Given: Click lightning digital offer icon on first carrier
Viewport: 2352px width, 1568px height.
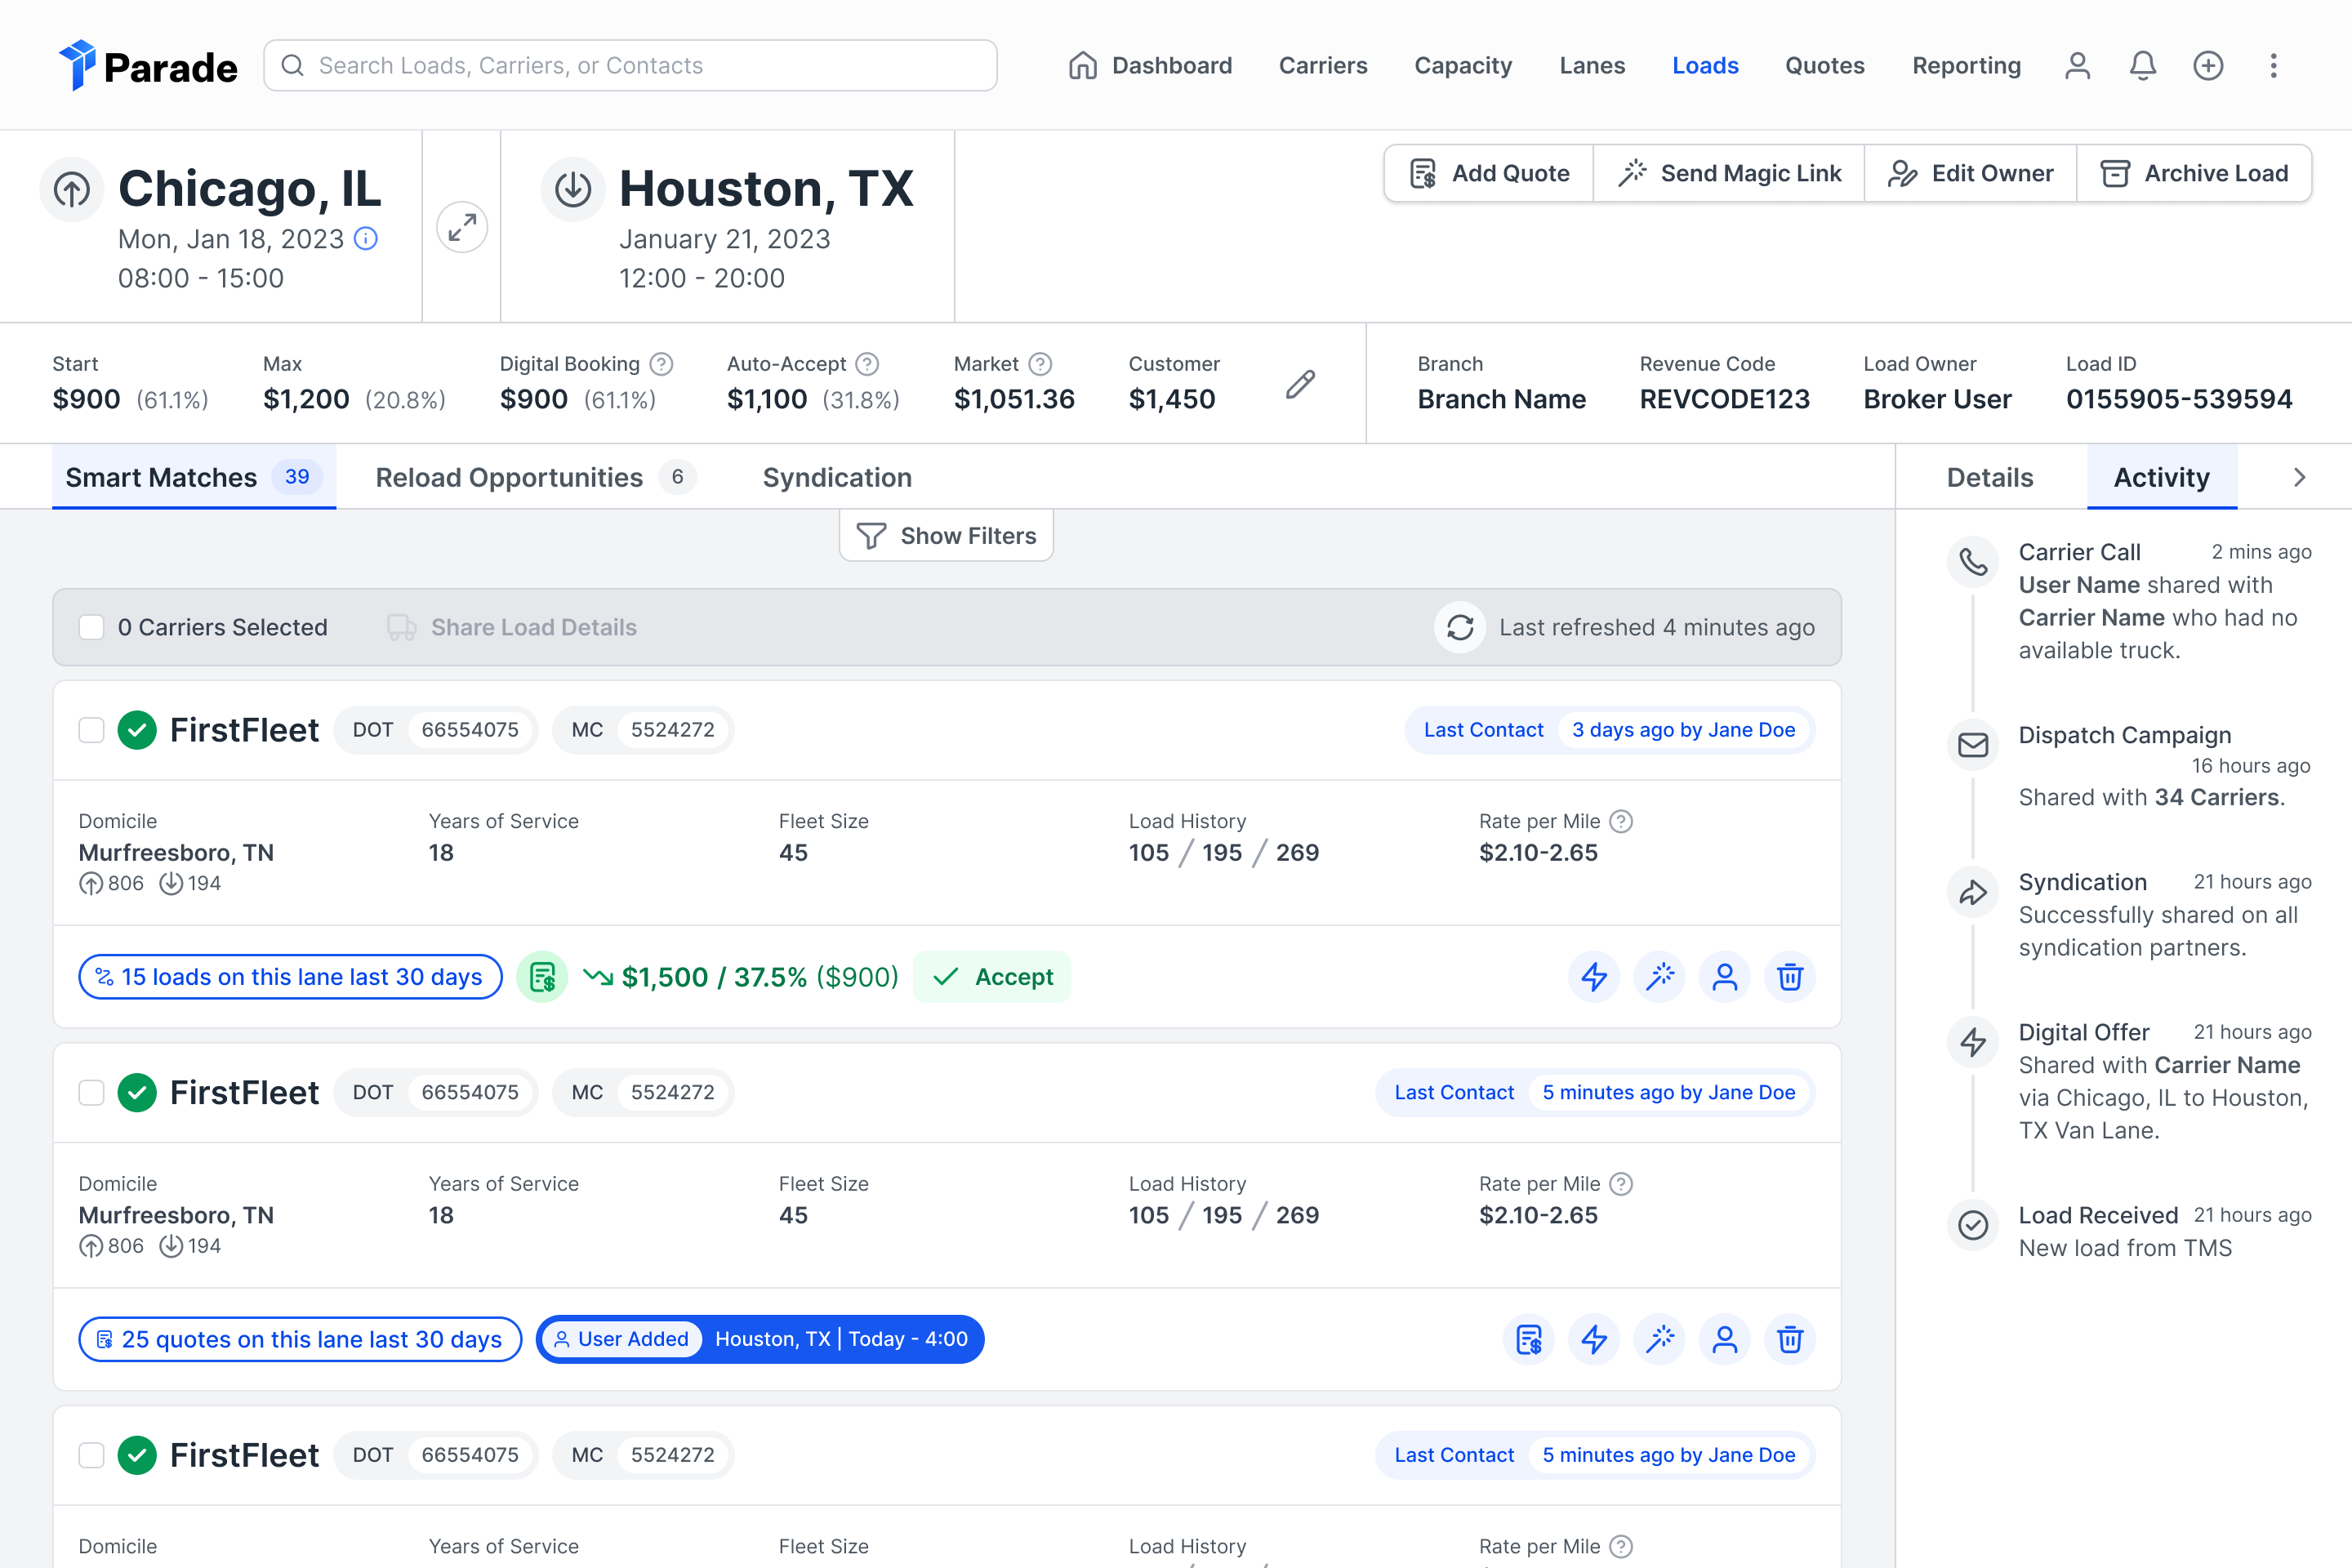Looking at the screenshot, I should 1594,977.
